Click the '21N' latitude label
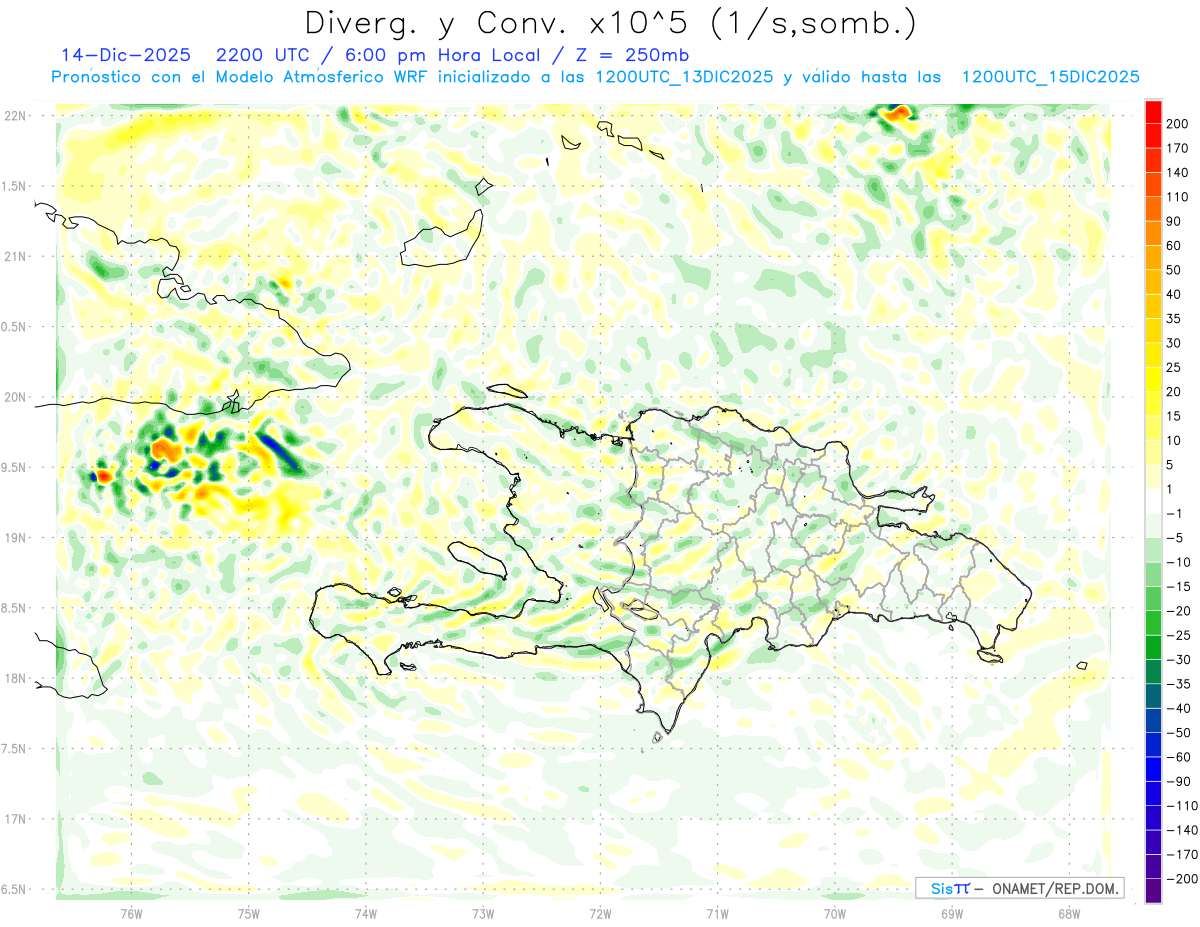Screen dimensions: 1200x927 (x=15, y=256)
